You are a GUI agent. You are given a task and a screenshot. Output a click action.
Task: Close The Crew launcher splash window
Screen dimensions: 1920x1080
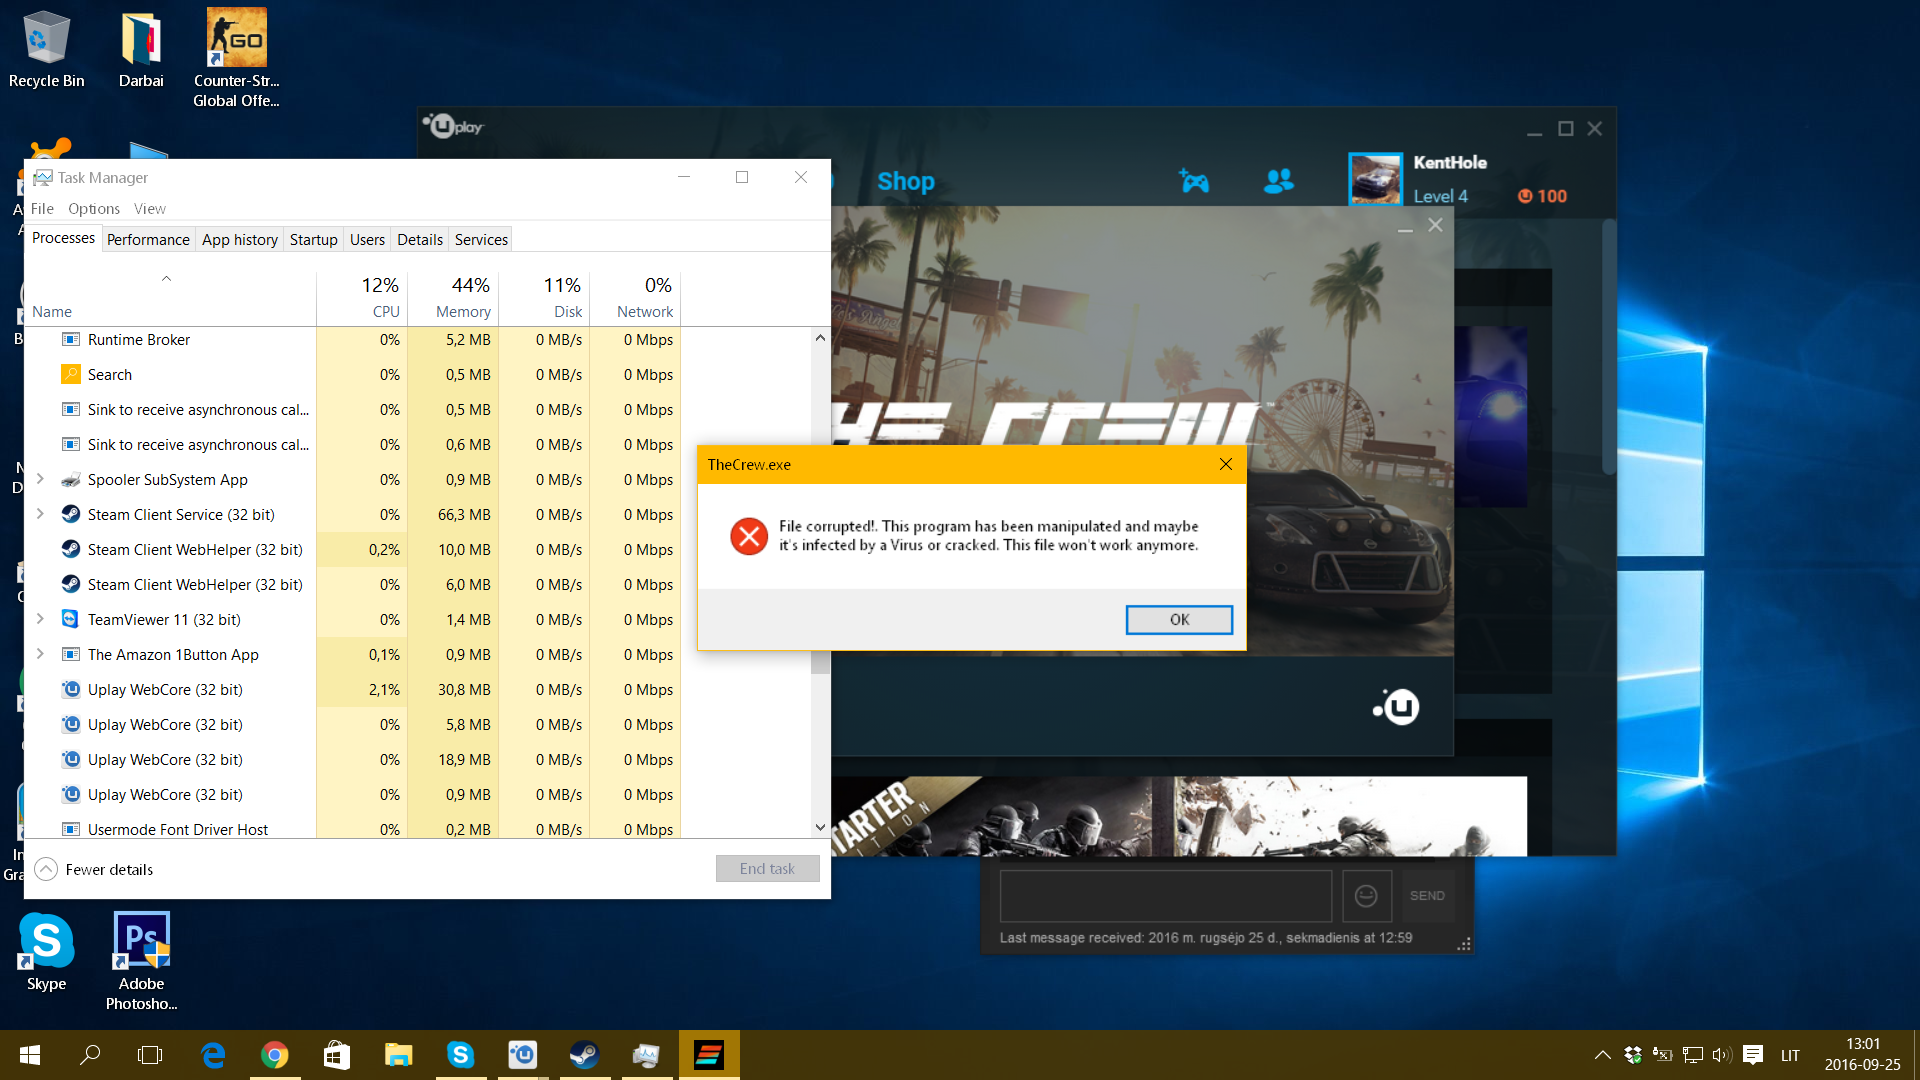tap(1435, 225)
